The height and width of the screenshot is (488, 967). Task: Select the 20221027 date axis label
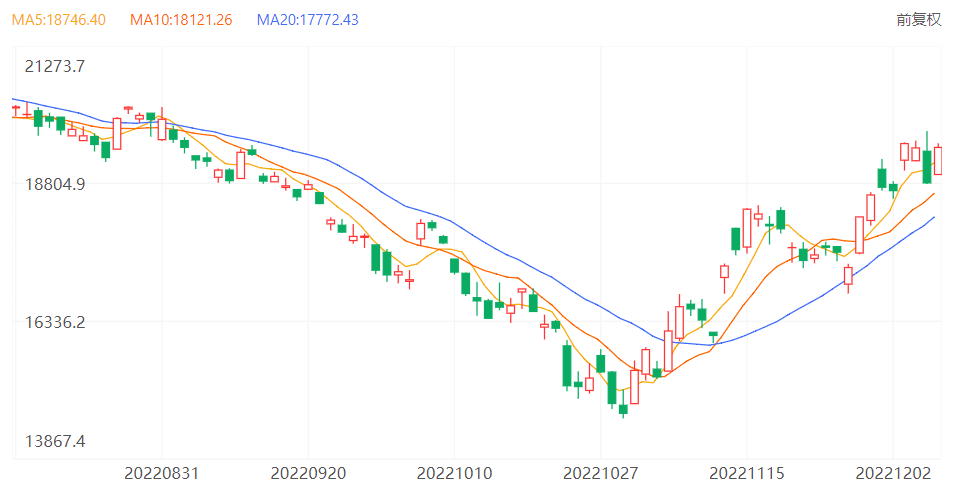click(600, 474)
